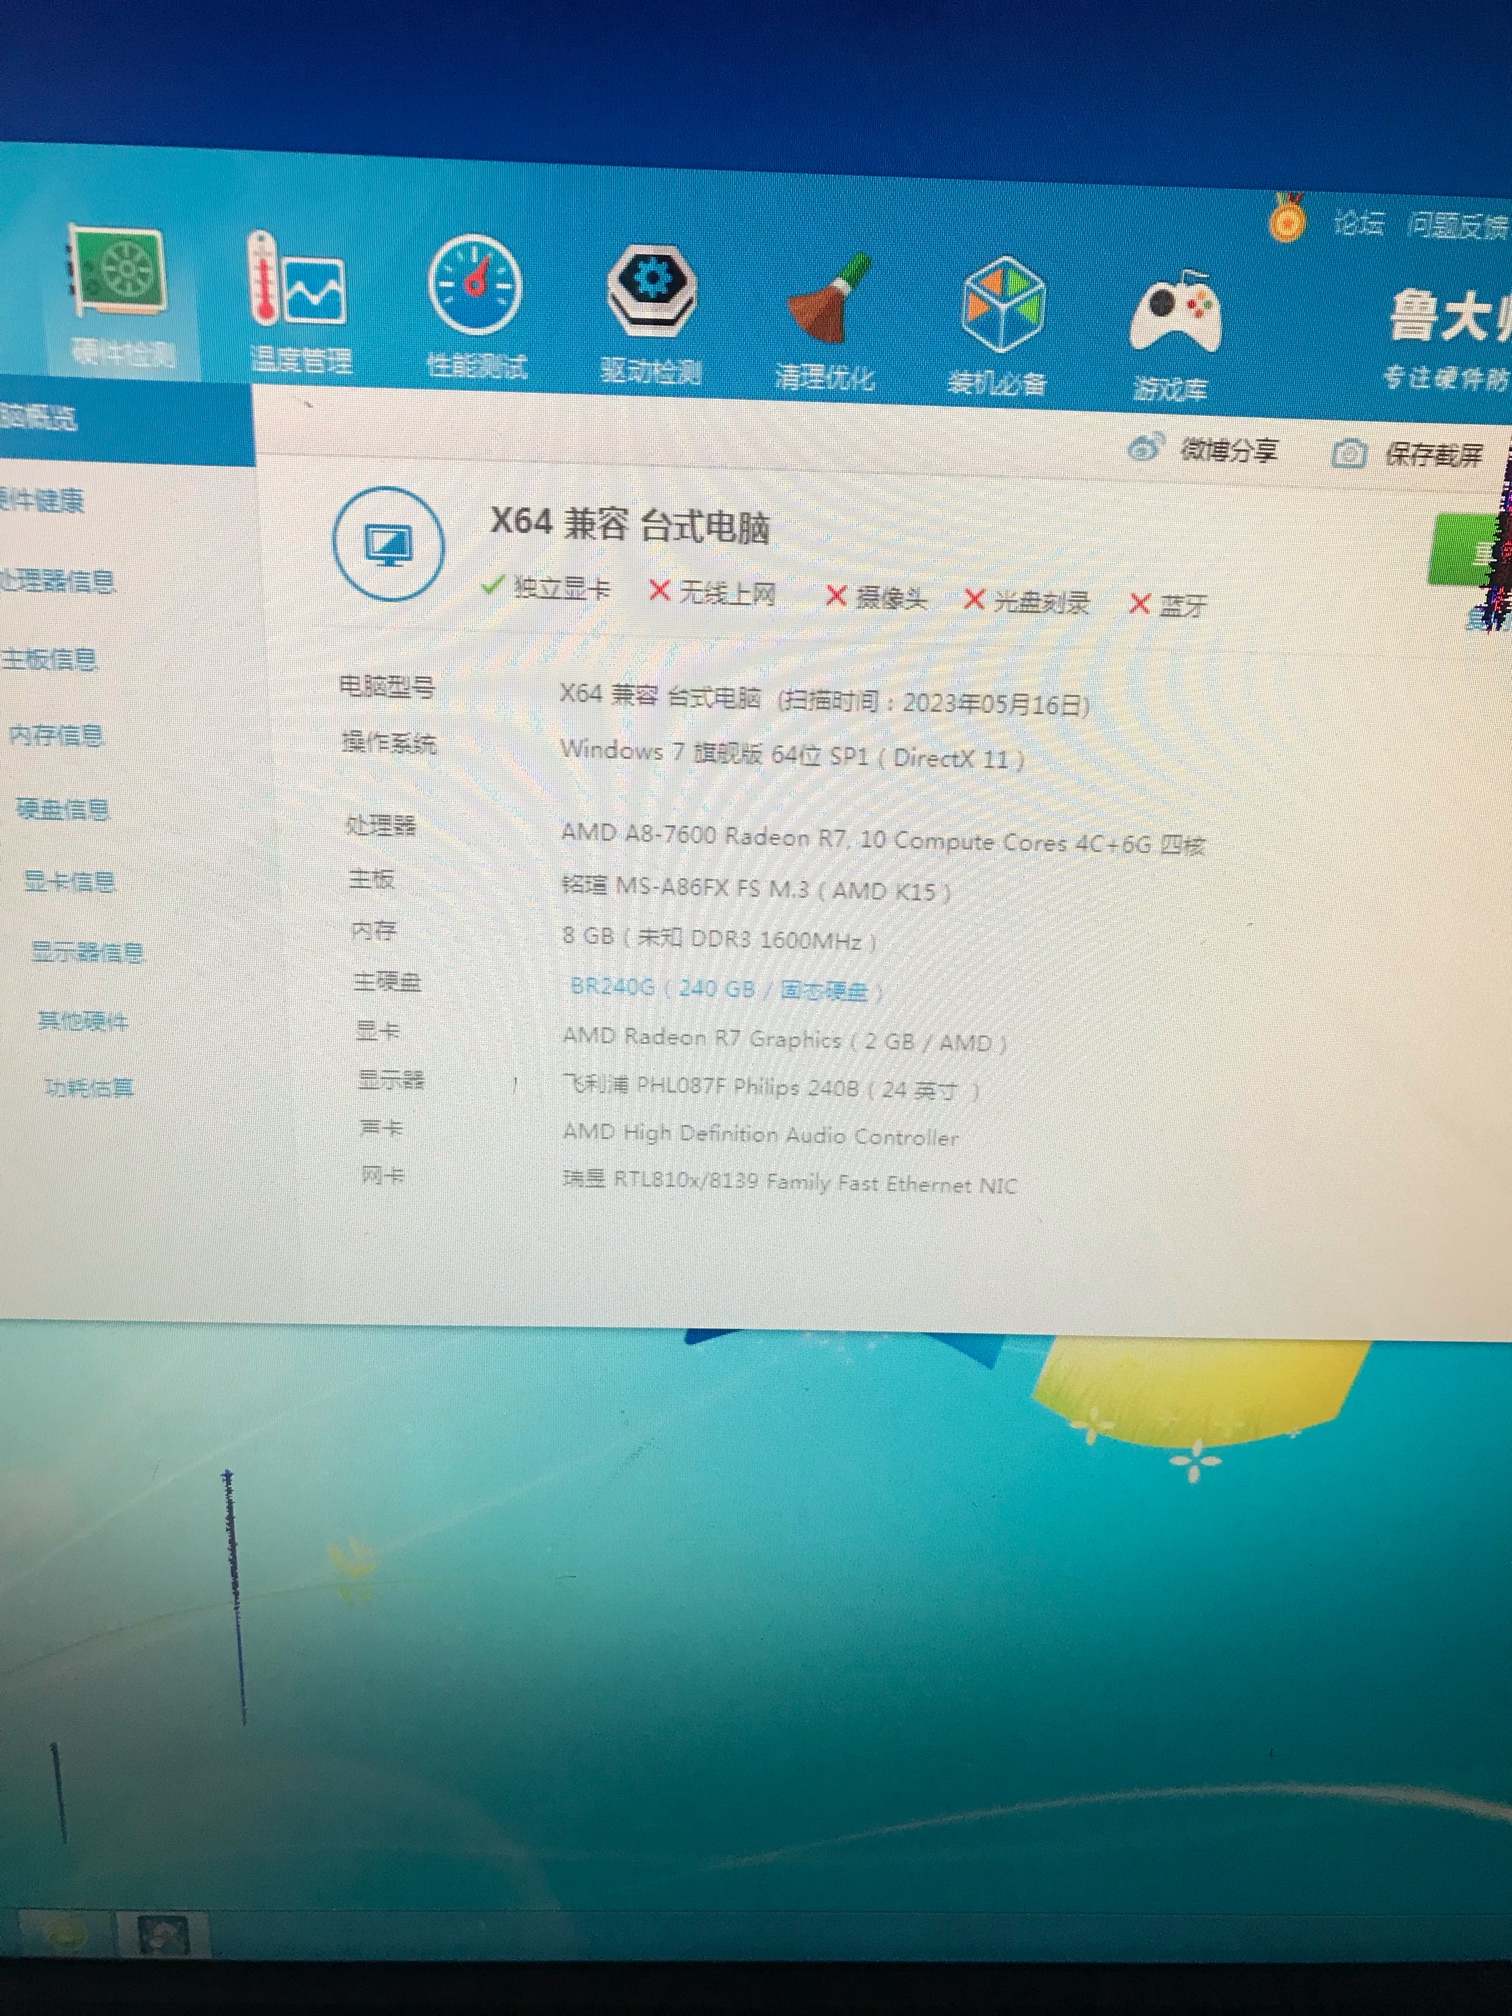Click the 操作系统 label
Image resolution: width=1512 pixels, height=2016 pixels.
tap(389, 743)
